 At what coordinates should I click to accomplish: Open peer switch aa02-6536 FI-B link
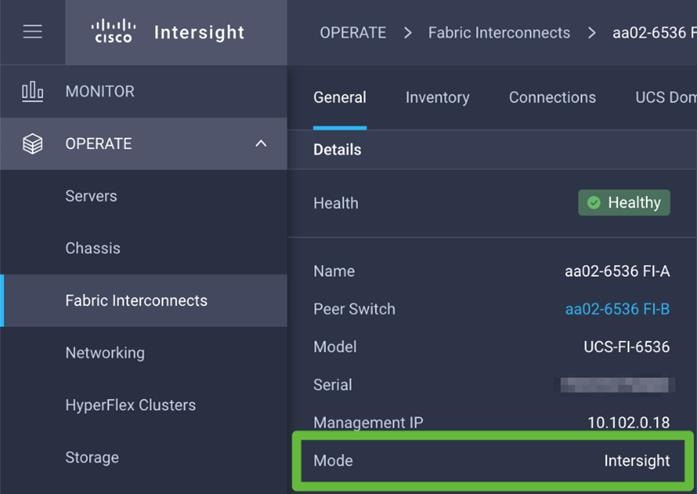(x=617, y=309)
